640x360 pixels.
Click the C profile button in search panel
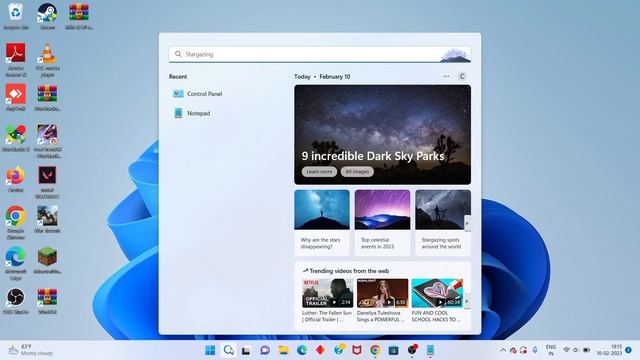[x=462, y=76]
